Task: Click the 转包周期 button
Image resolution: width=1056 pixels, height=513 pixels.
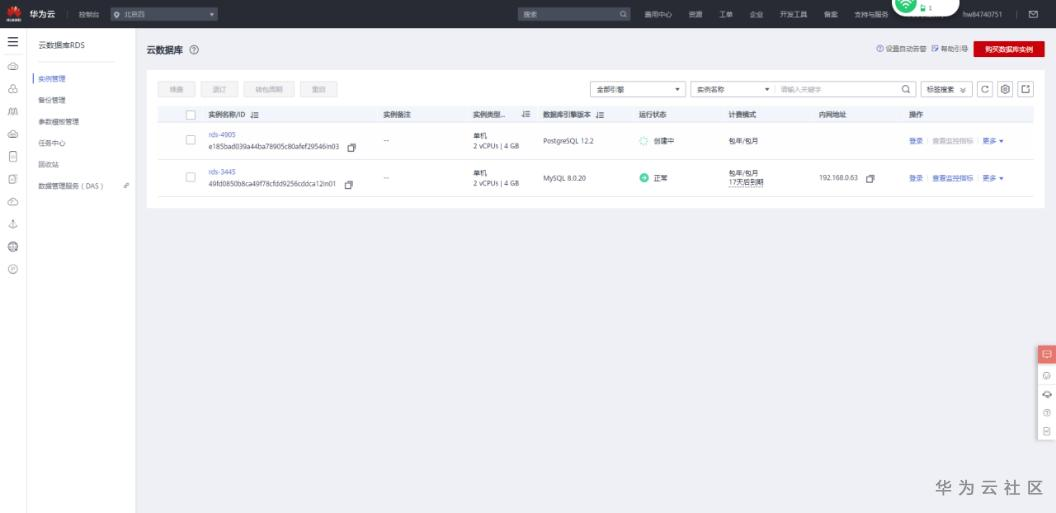Action: click(x=269, y=90)
